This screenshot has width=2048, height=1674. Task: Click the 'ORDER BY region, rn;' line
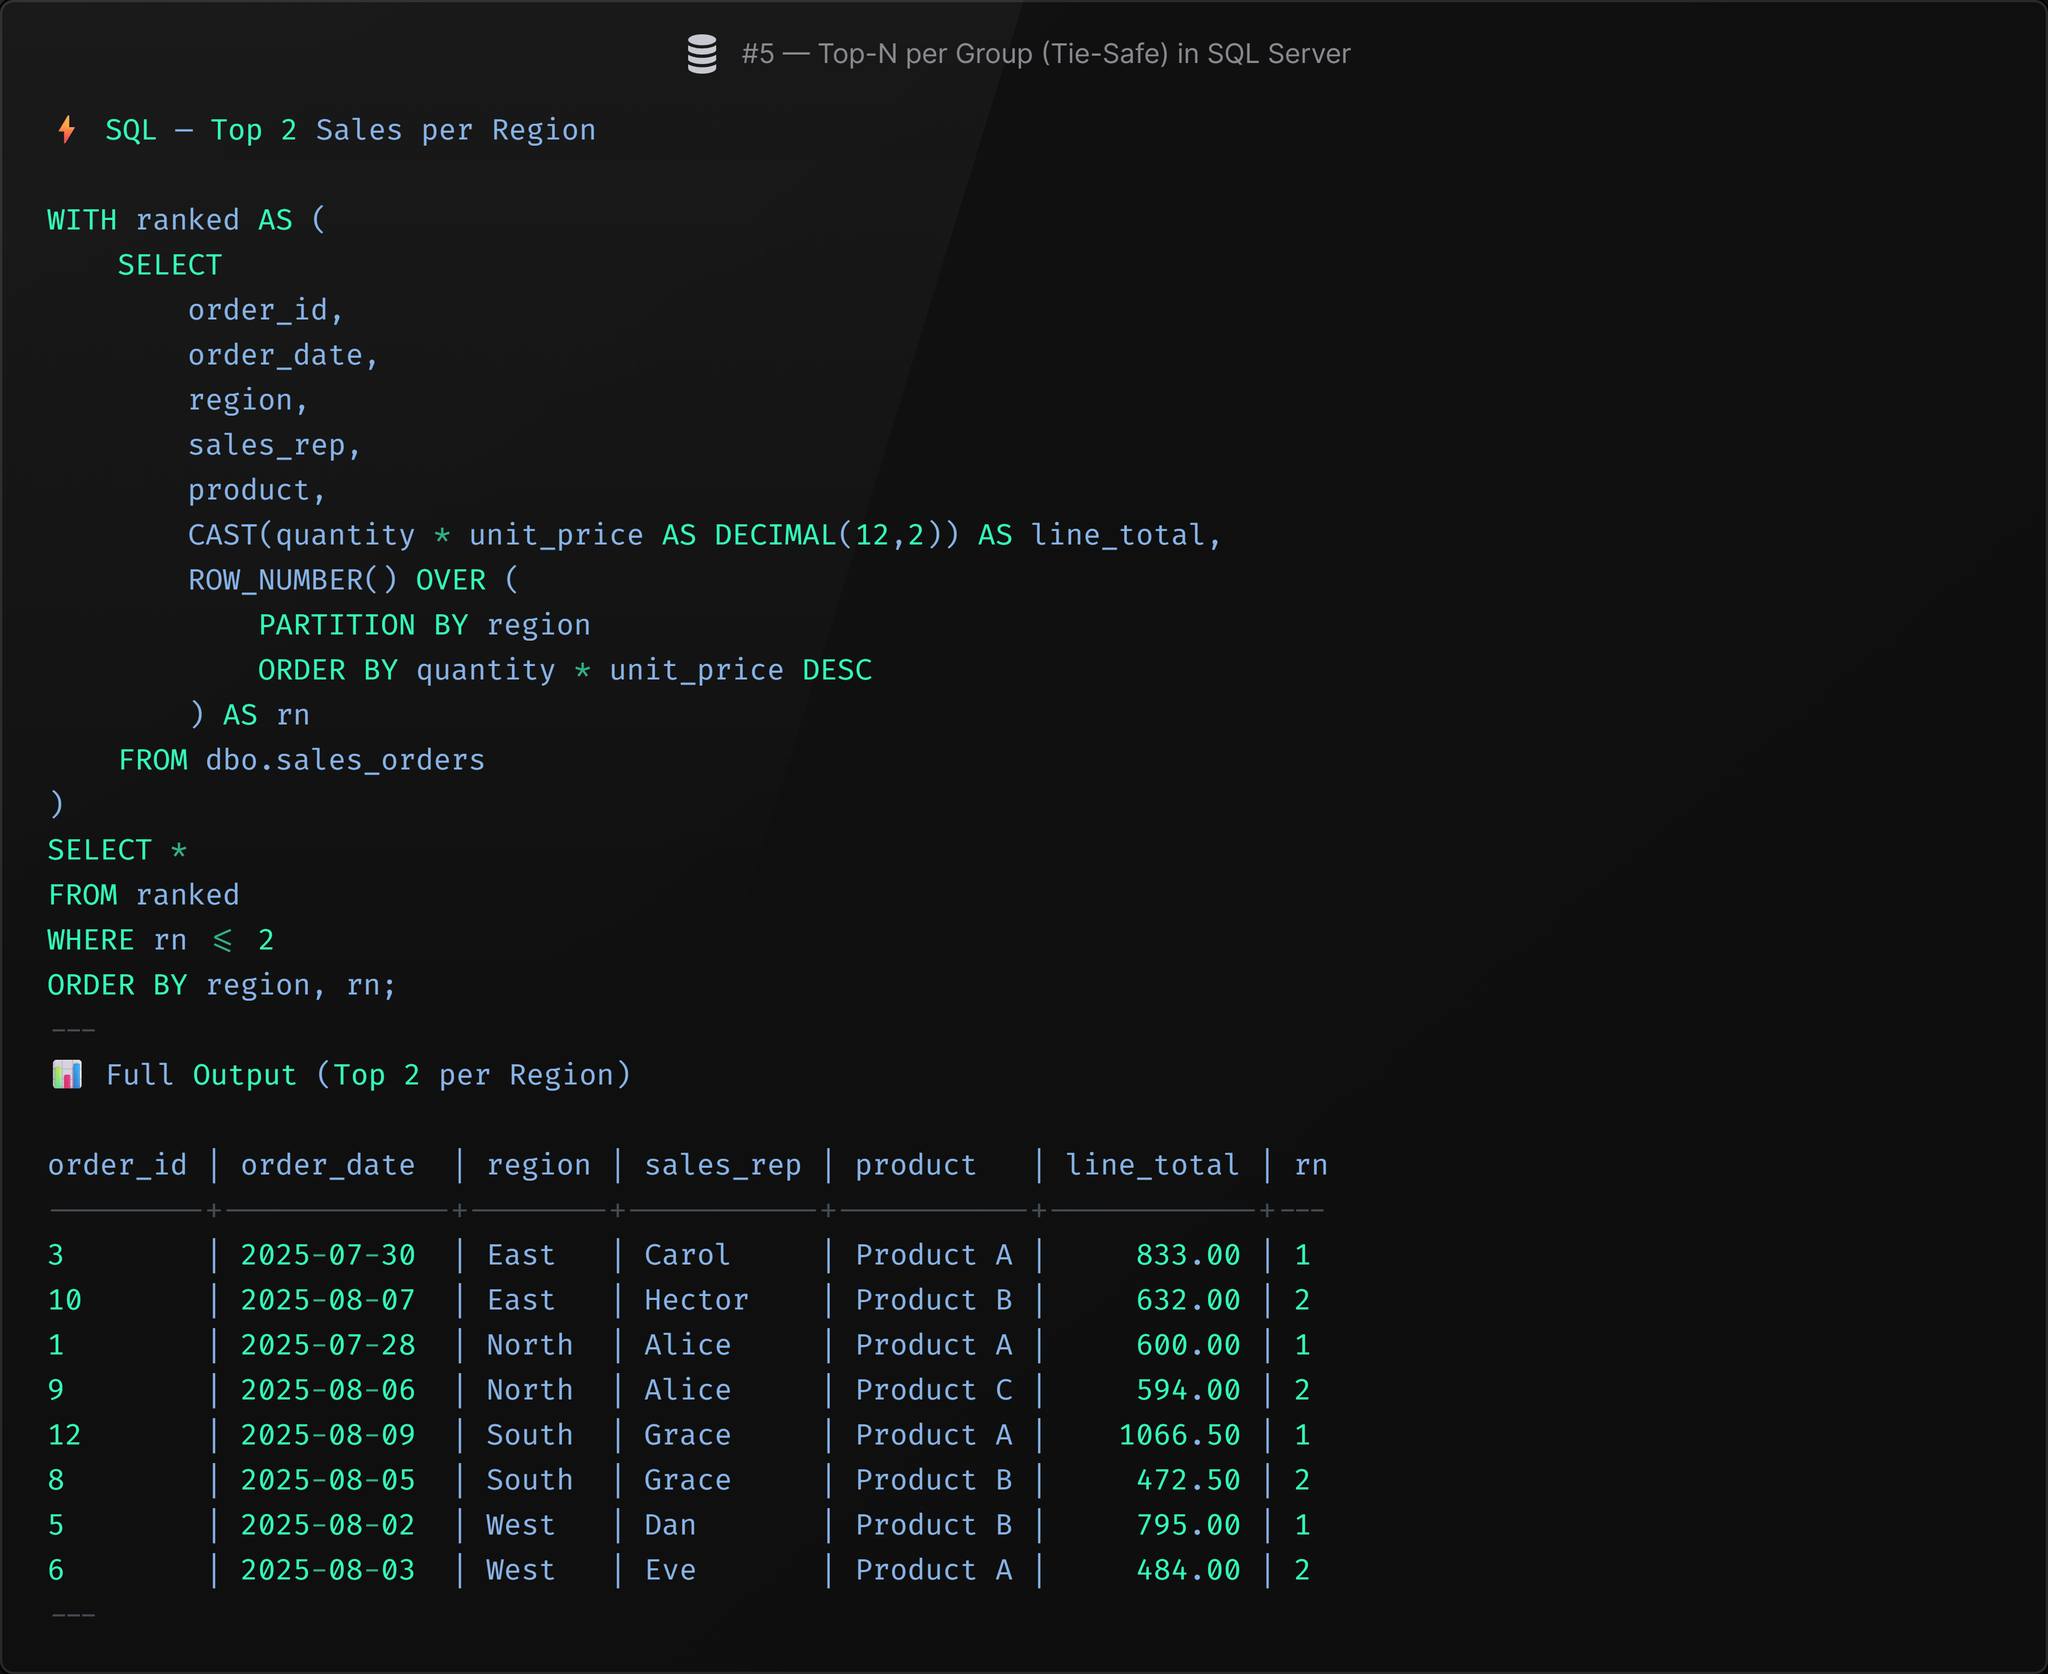tap(222, 985)
